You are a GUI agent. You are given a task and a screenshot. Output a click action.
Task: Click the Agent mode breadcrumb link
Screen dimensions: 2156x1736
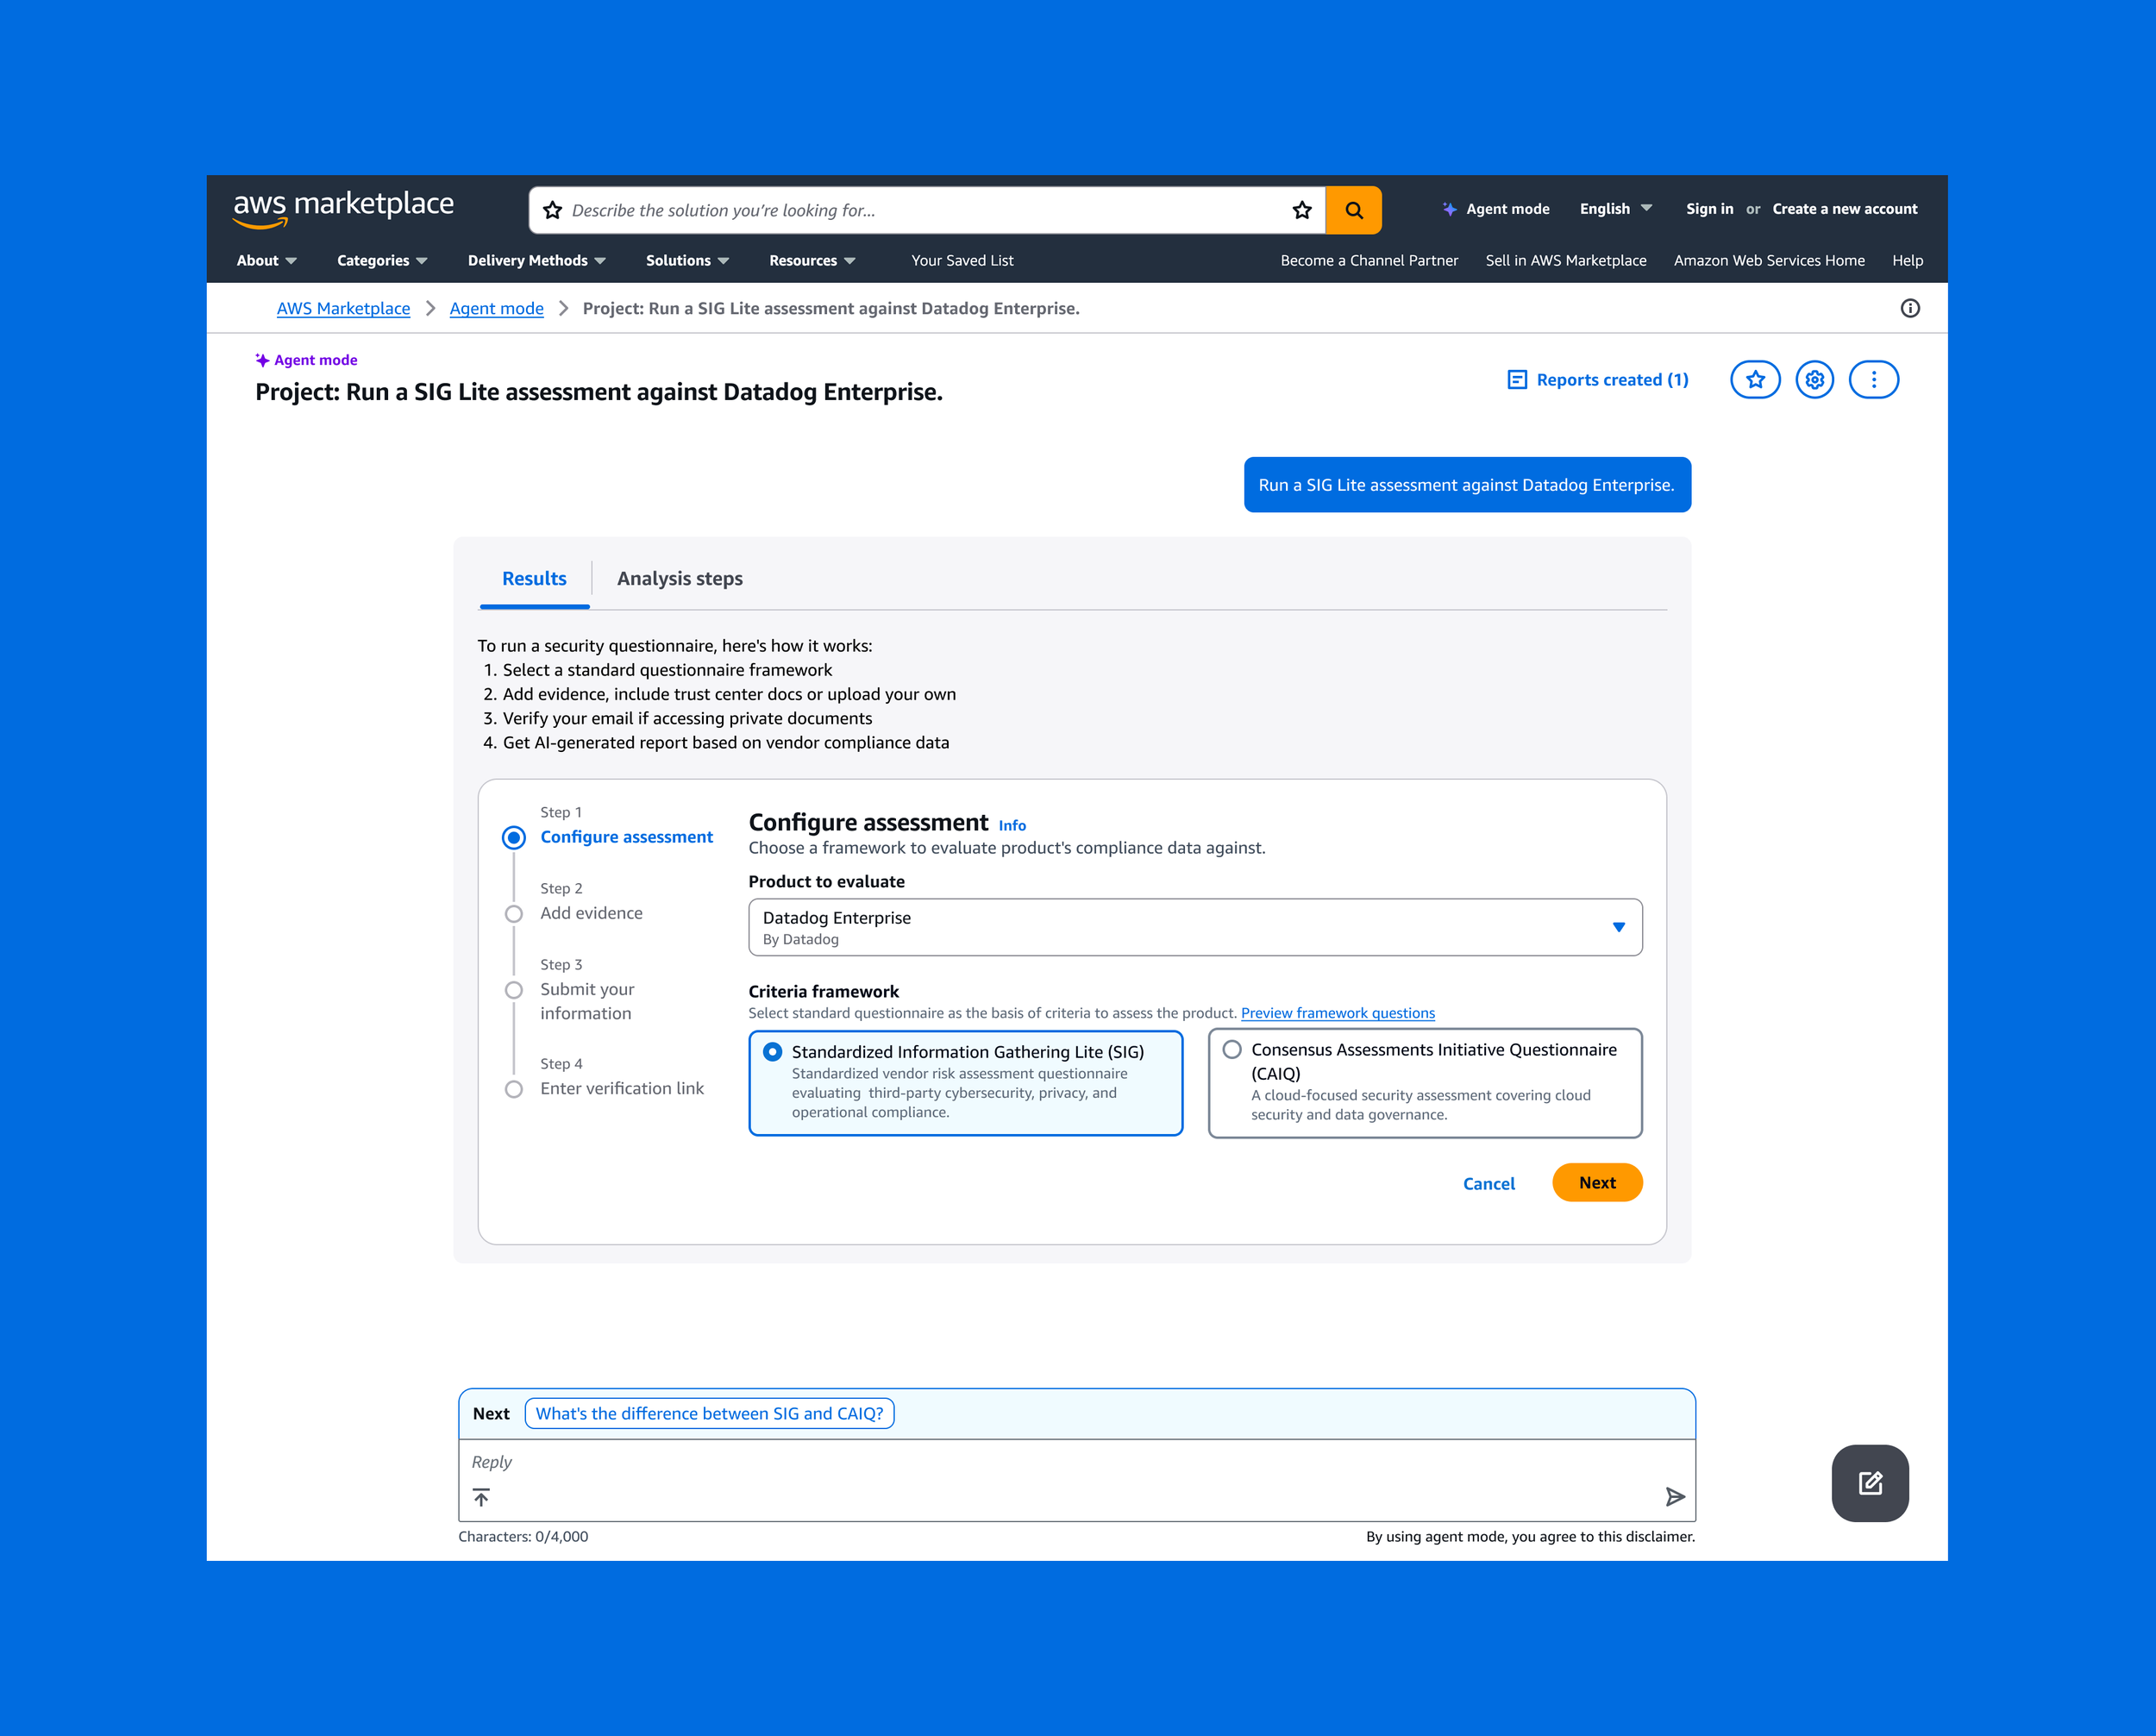pyautogui.click(x=496, y=308)
